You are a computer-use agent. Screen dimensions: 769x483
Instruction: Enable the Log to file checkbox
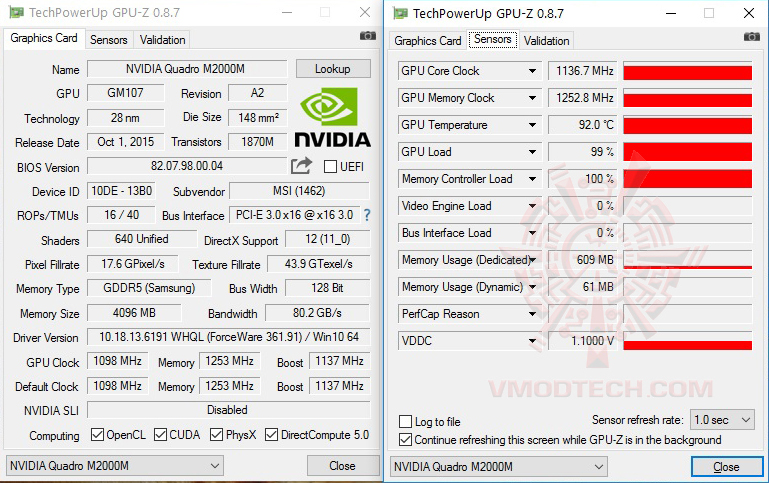(406, 422)
